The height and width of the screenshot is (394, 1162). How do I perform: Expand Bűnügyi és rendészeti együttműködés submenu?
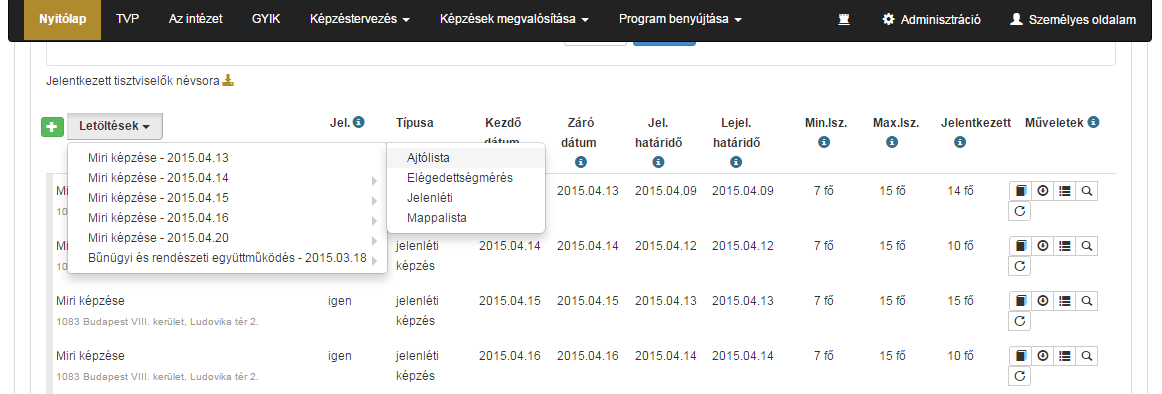point(227,258)
